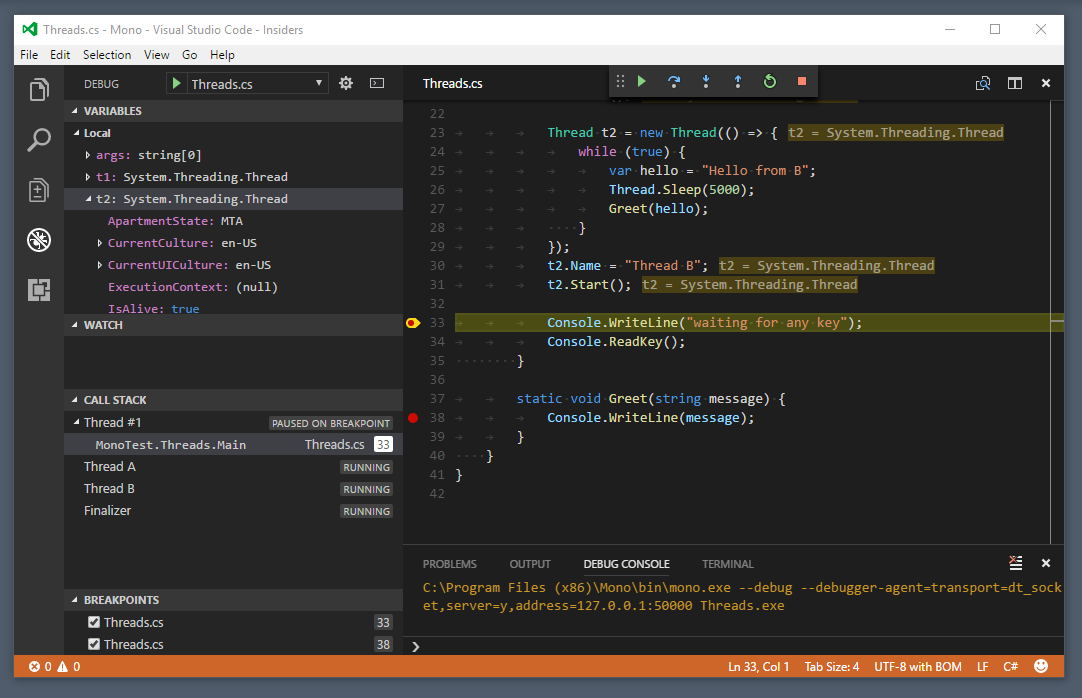Change Tab Size: 4 setting
The width and height of the screenshot is (1082, 698).
[x=832, y=666]
